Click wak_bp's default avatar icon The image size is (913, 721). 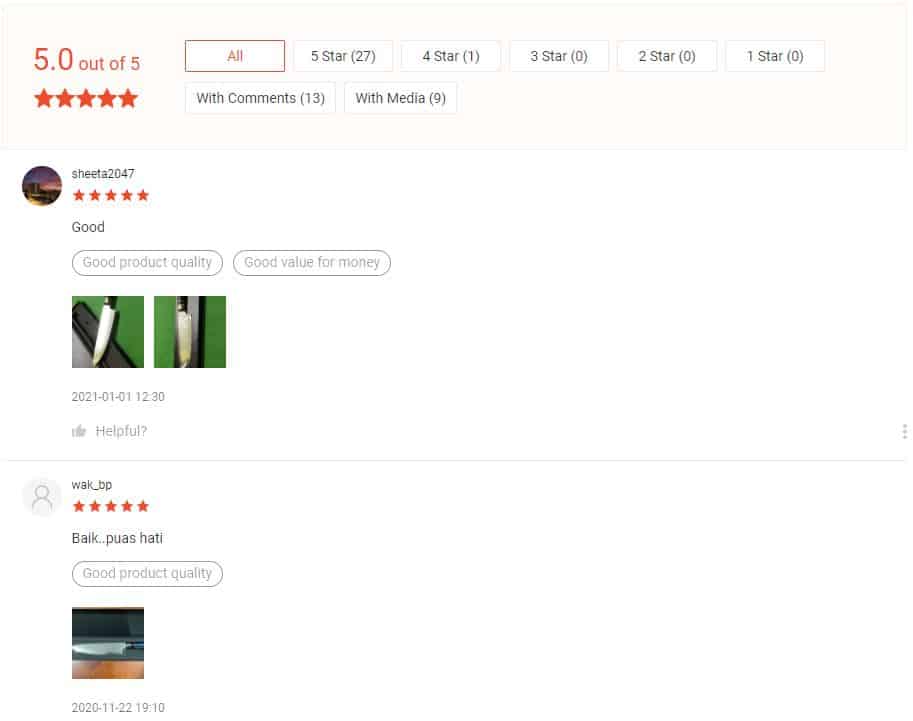pos(42,497)
